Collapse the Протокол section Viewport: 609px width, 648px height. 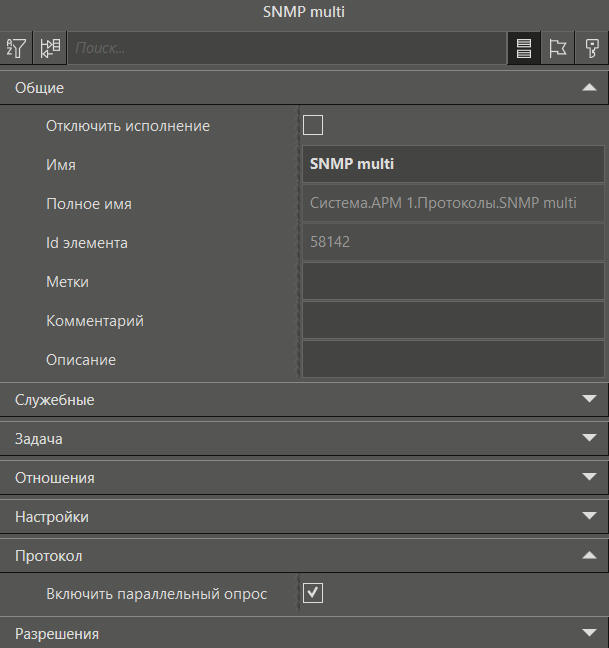click(x=304, y=555)
